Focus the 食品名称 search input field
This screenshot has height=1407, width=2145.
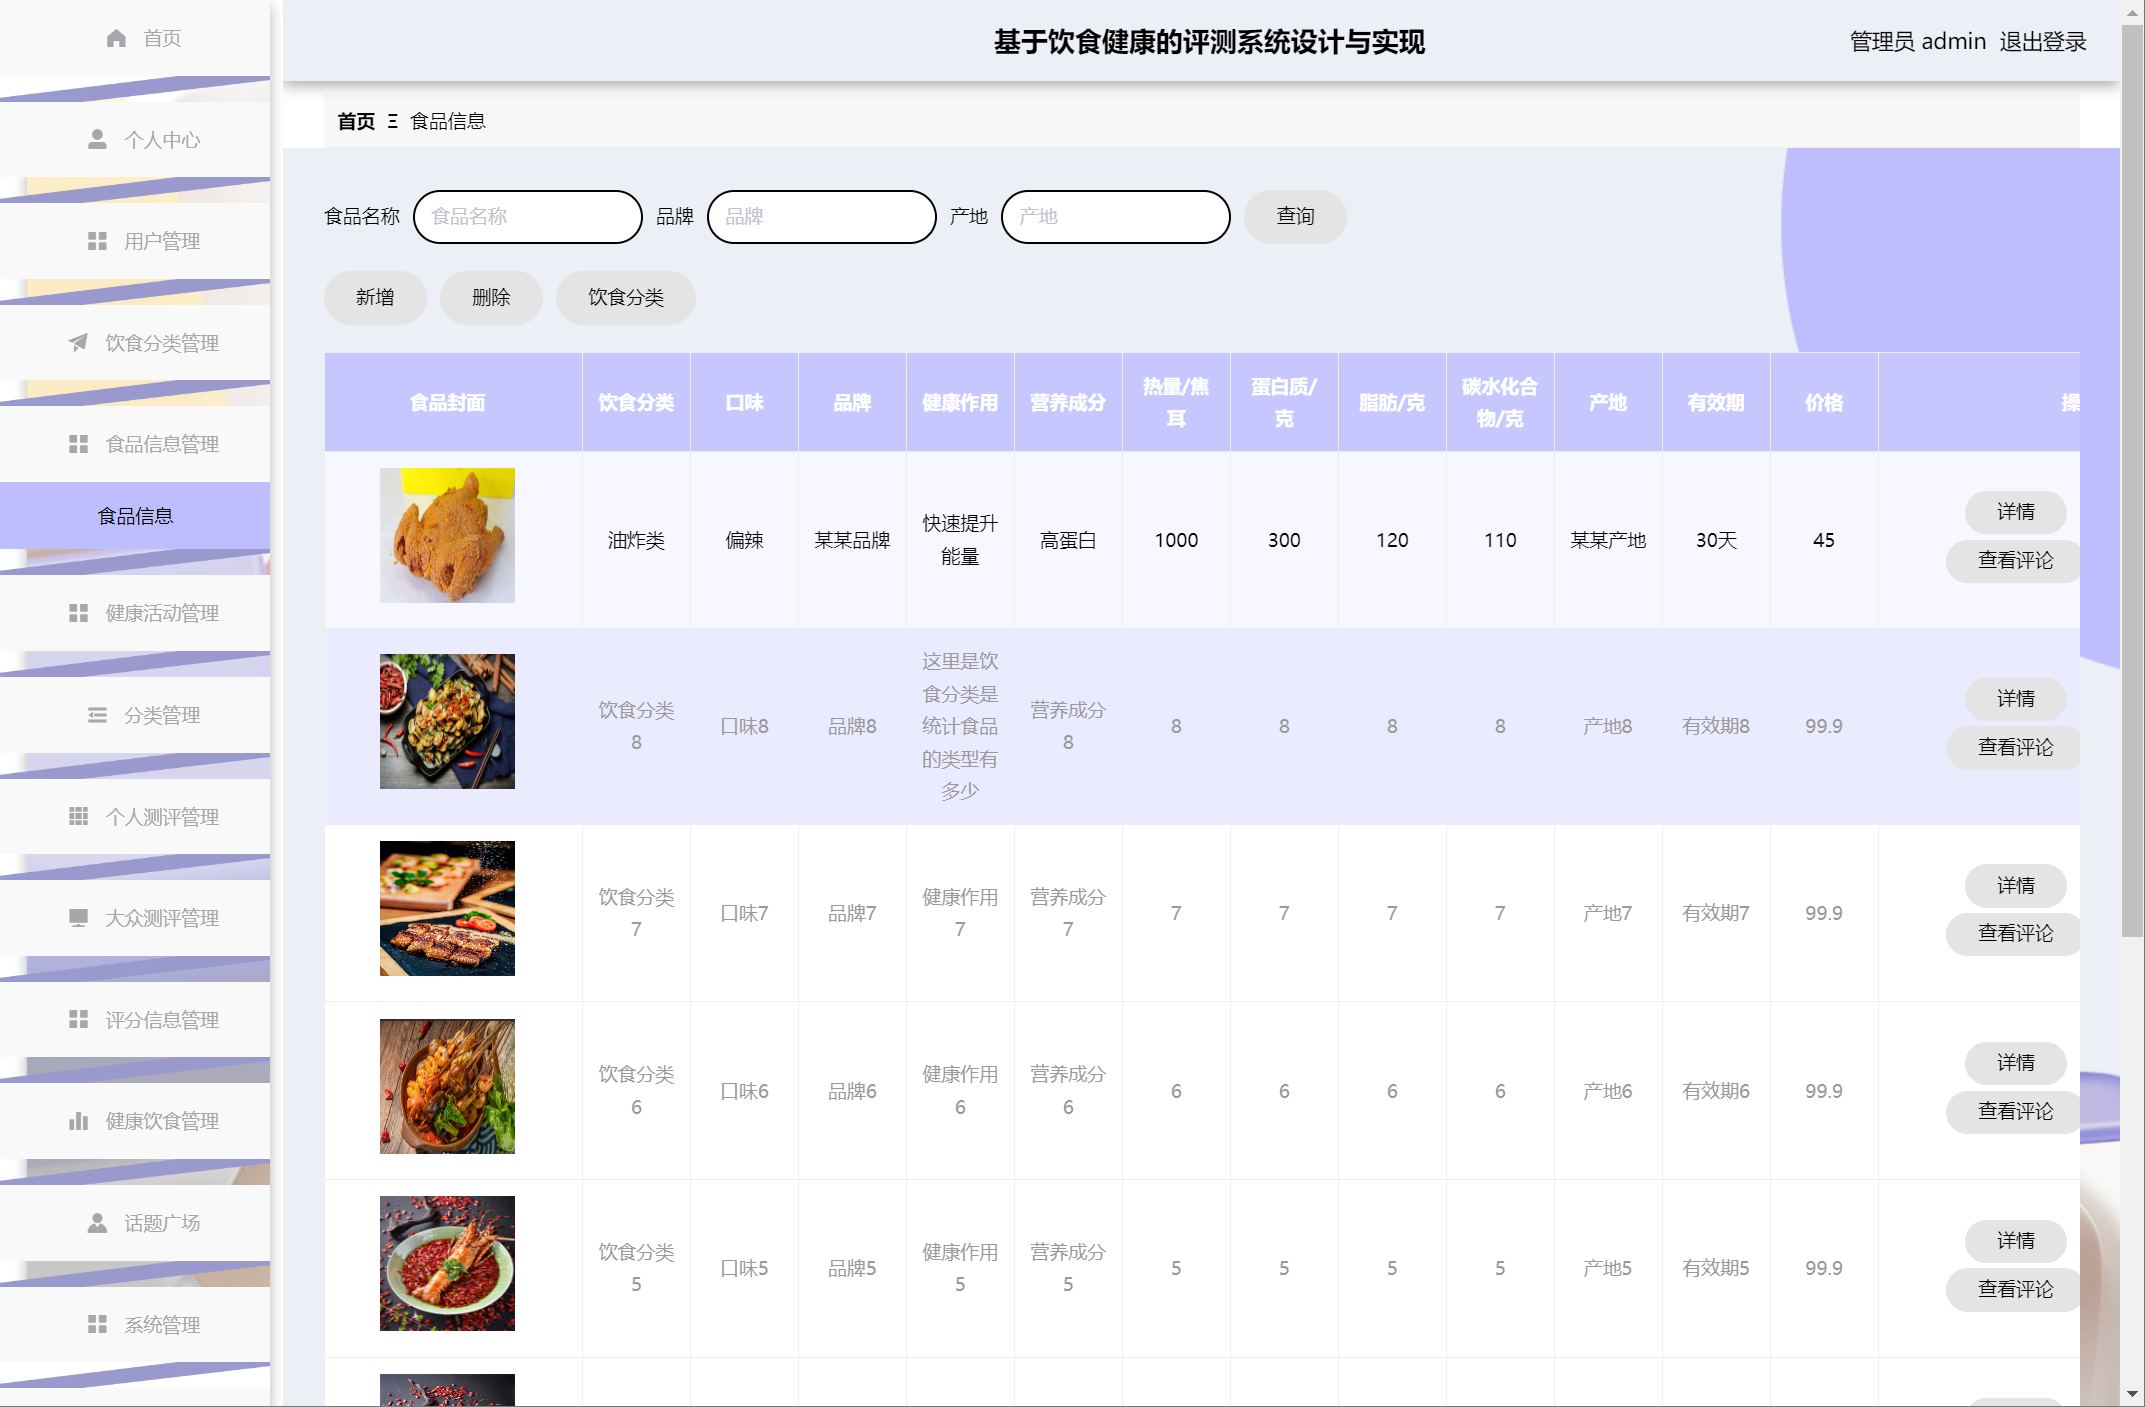point(527,216)
